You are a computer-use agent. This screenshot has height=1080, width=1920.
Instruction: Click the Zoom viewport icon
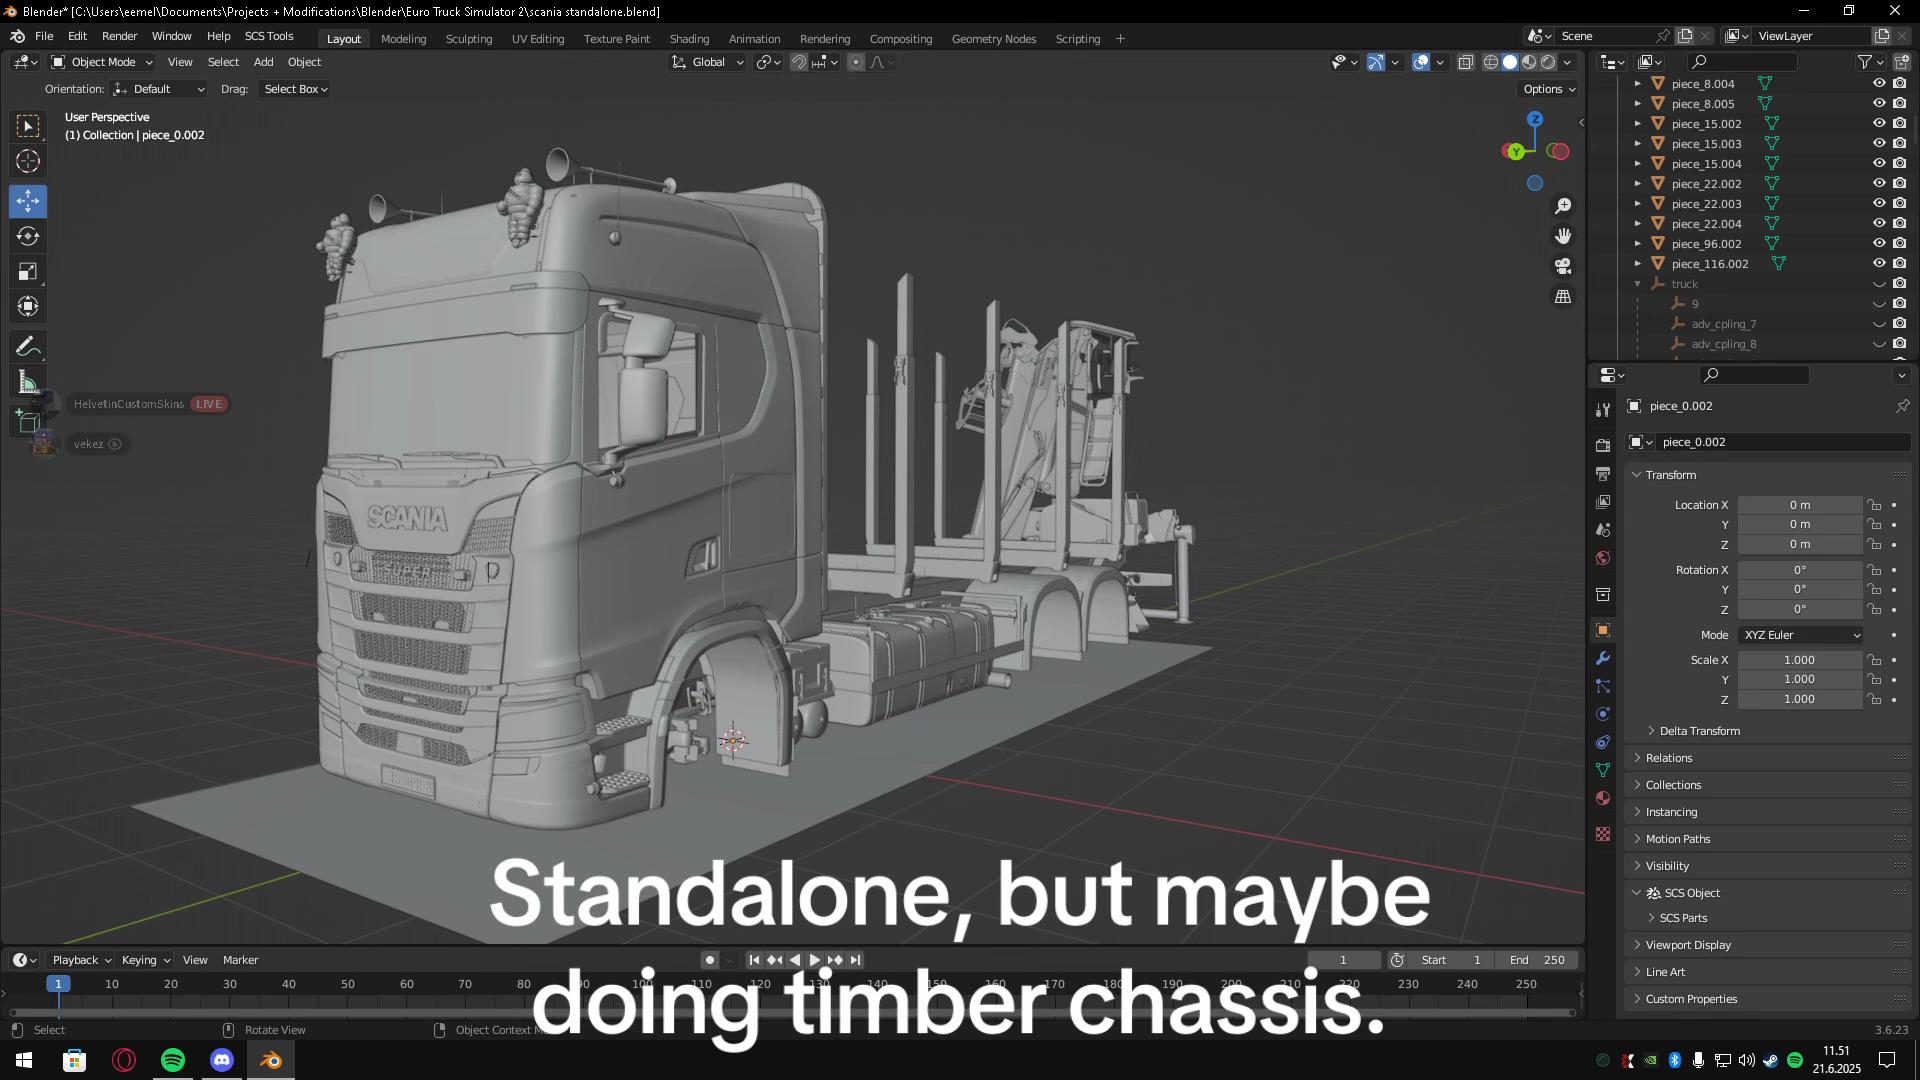(x=1563, y=206)
